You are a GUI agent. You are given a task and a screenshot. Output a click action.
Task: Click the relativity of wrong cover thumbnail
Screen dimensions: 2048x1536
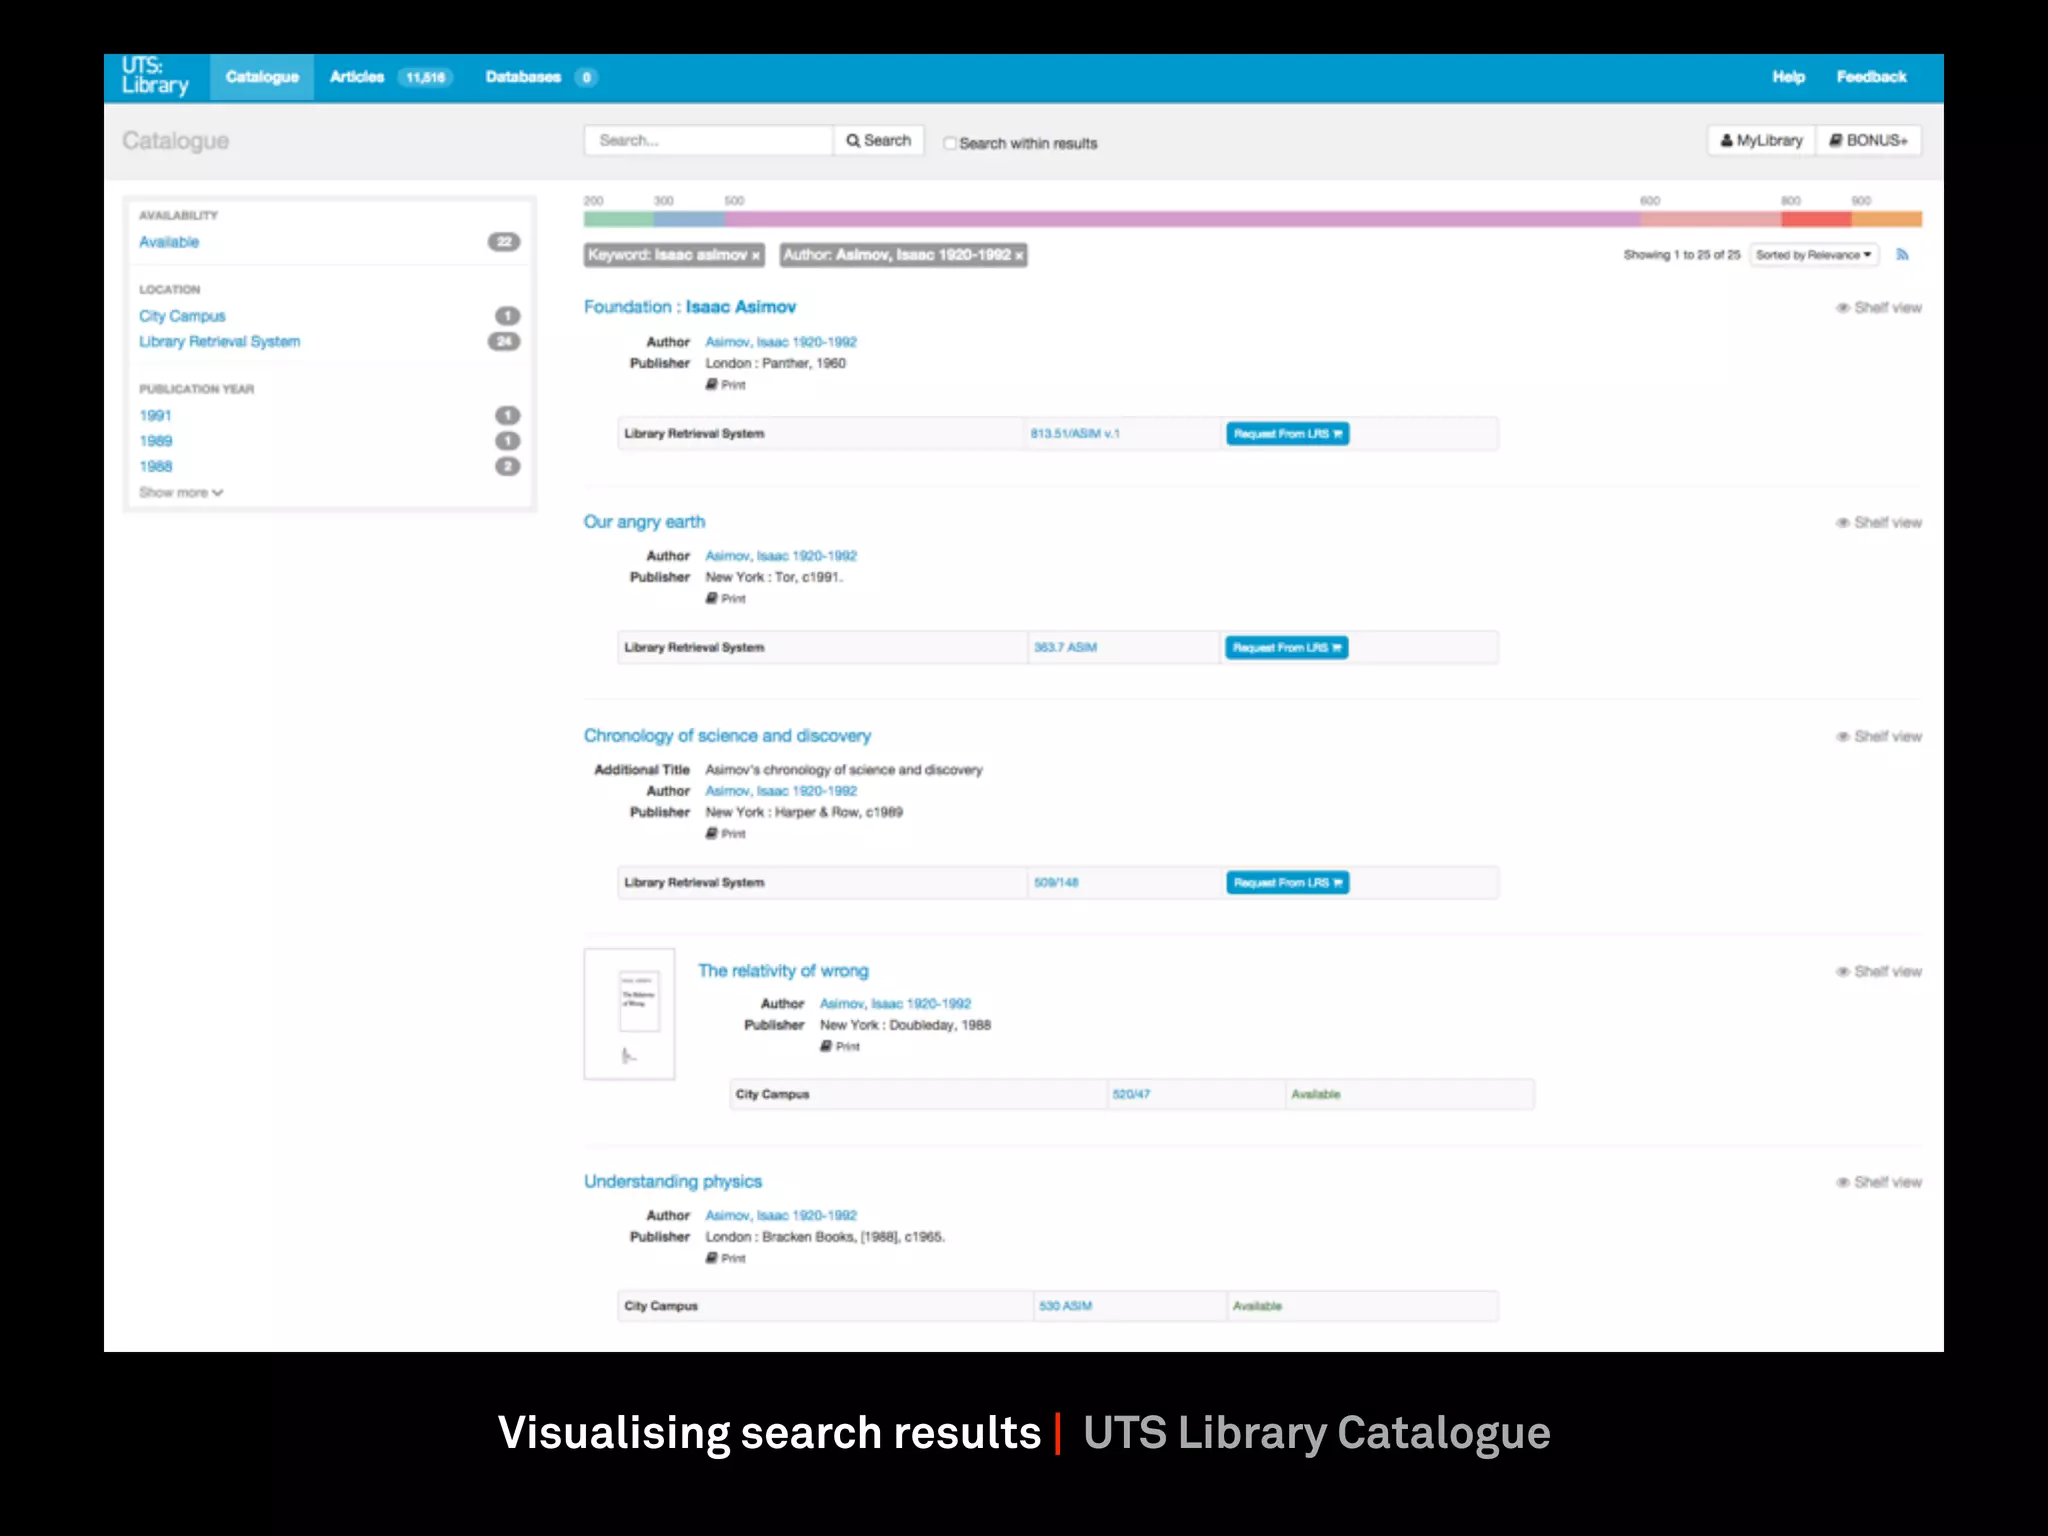point(629,1014)
